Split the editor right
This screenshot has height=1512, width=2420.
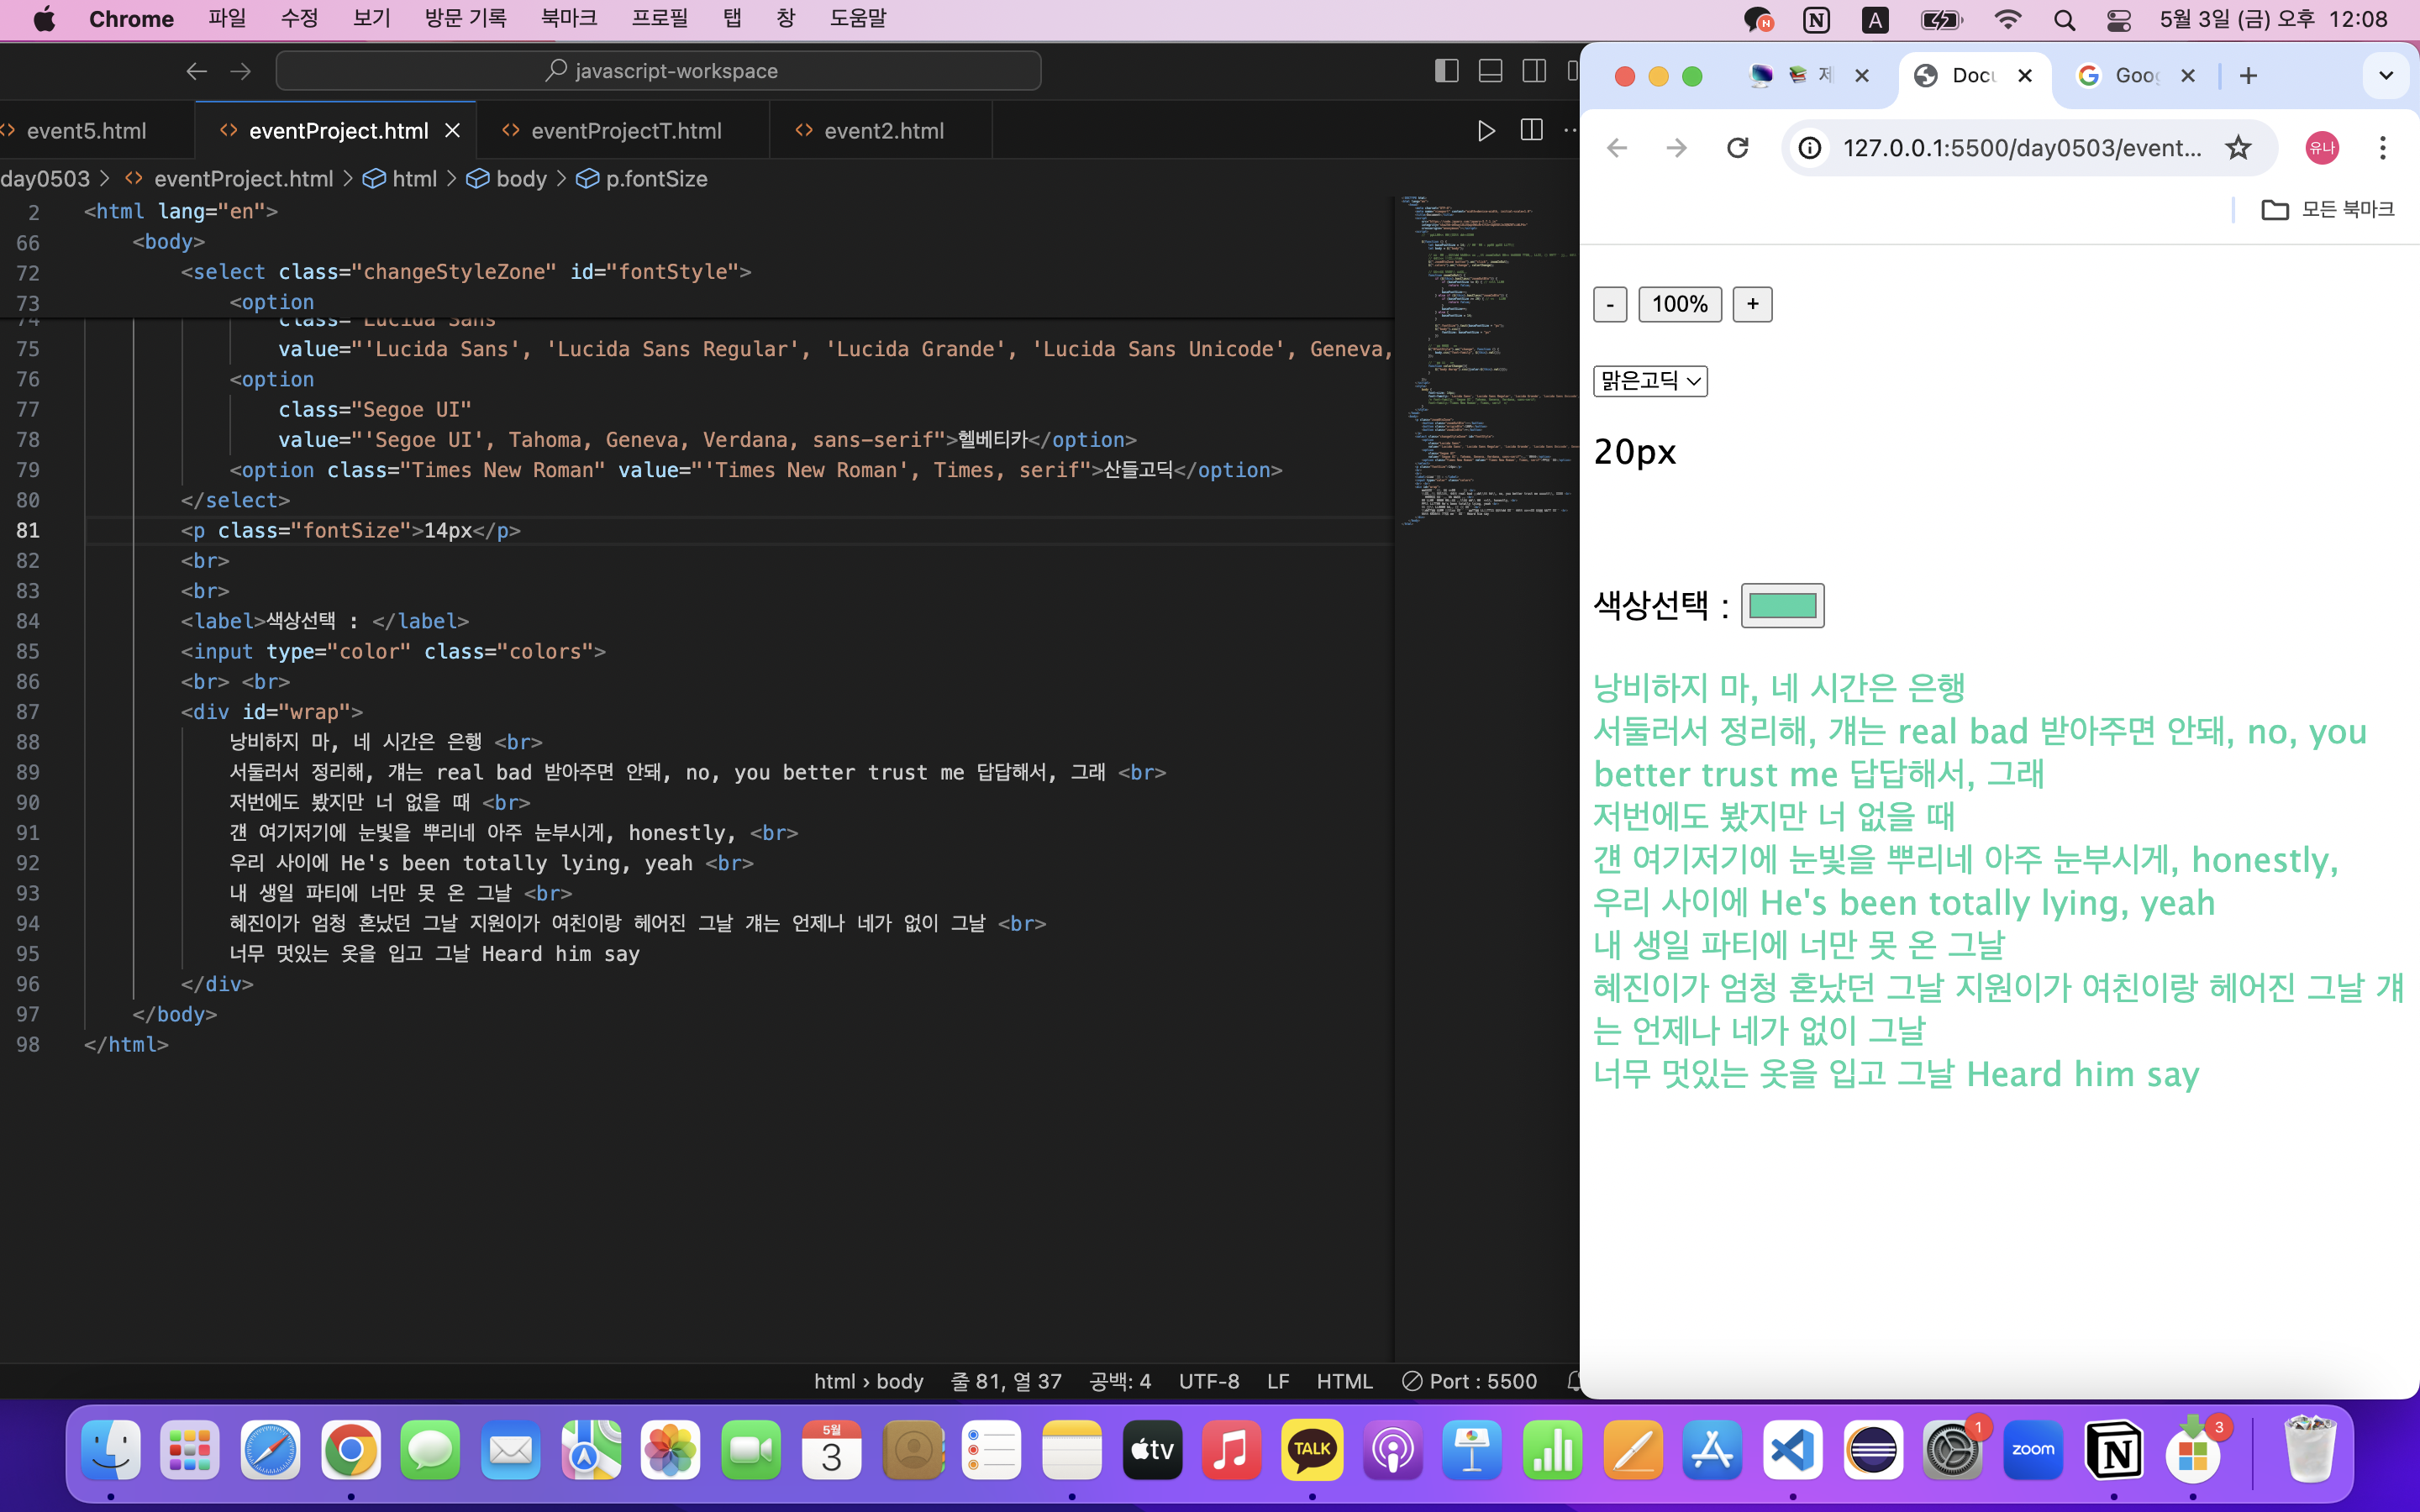[x=1531, y=131]
